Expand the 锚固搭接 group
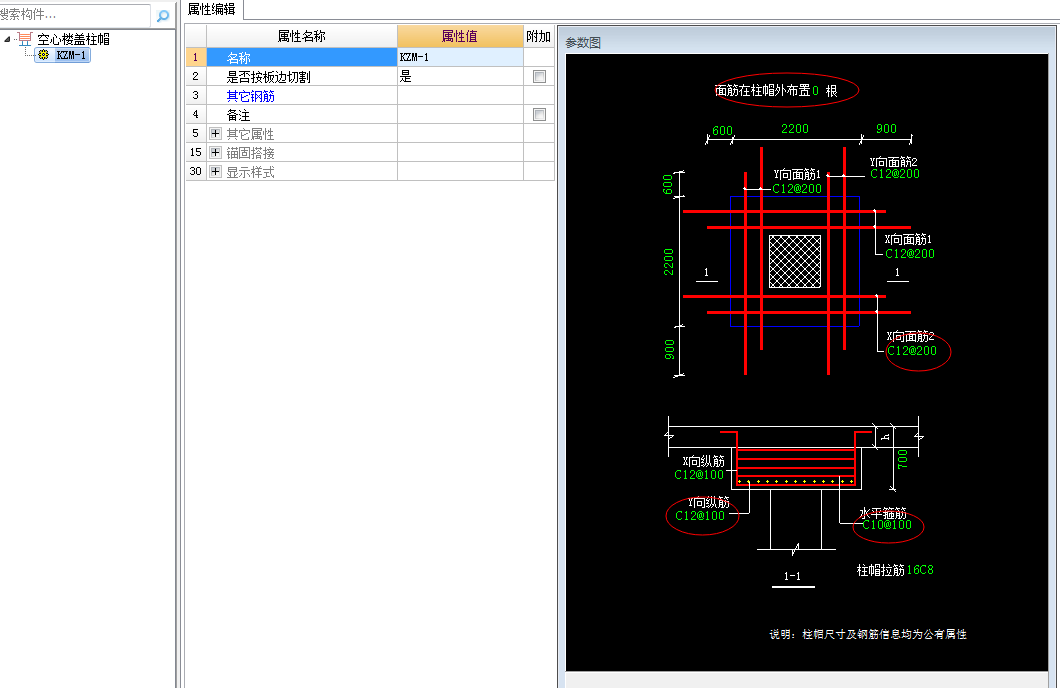Image resolution: width=1060 pixels, height=688 pixels. click(215, 152)
